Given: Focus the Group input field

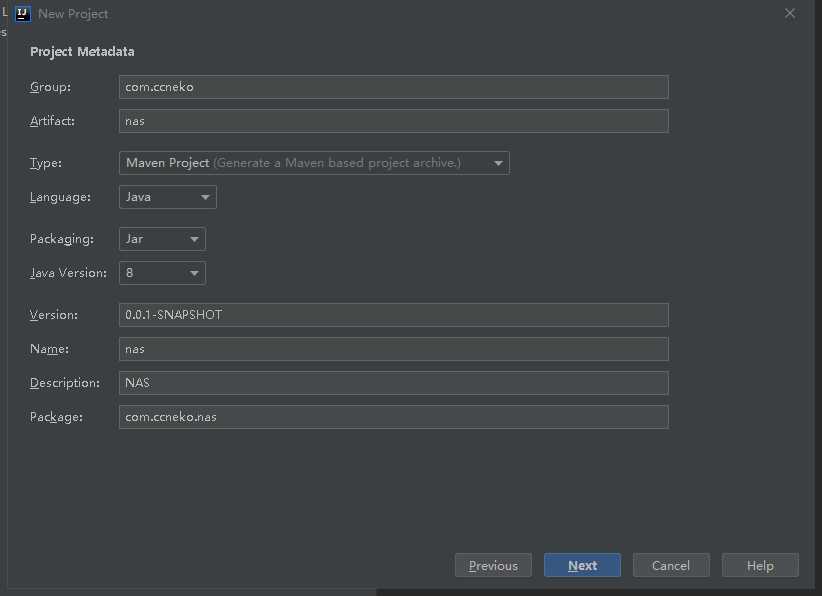Looking at the screenshot, I should pos(393,87).
